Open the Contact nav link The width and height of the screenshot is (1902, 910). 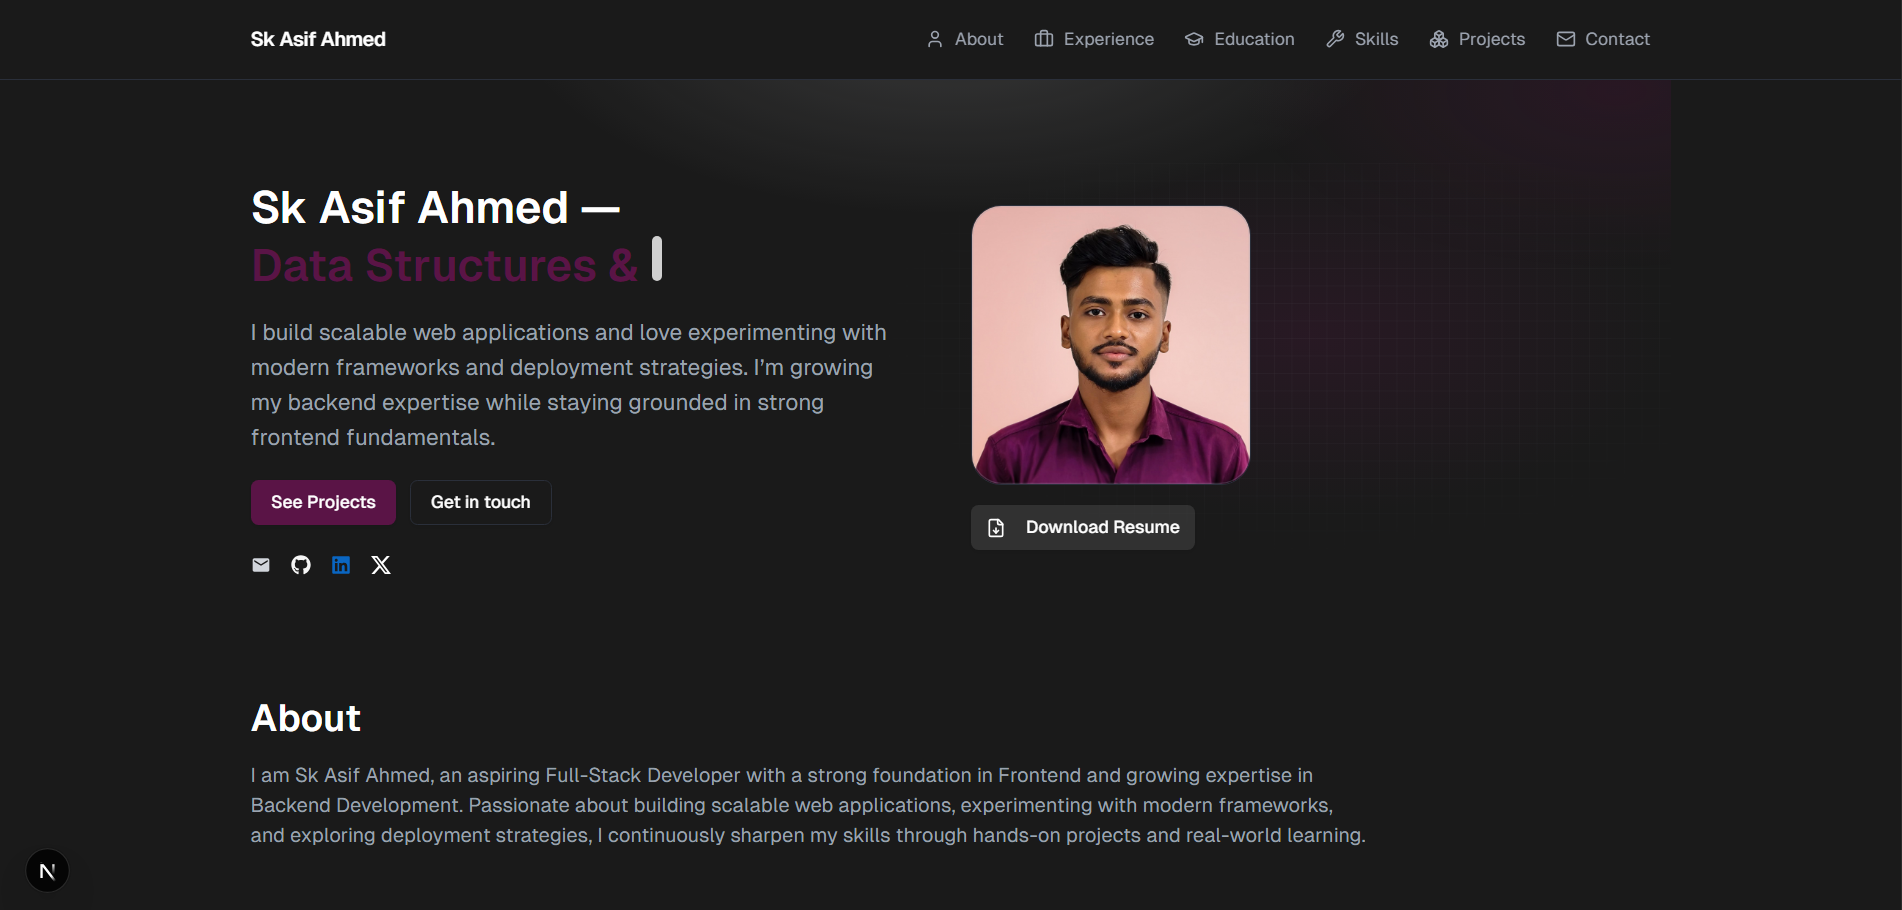(1617, 39)
